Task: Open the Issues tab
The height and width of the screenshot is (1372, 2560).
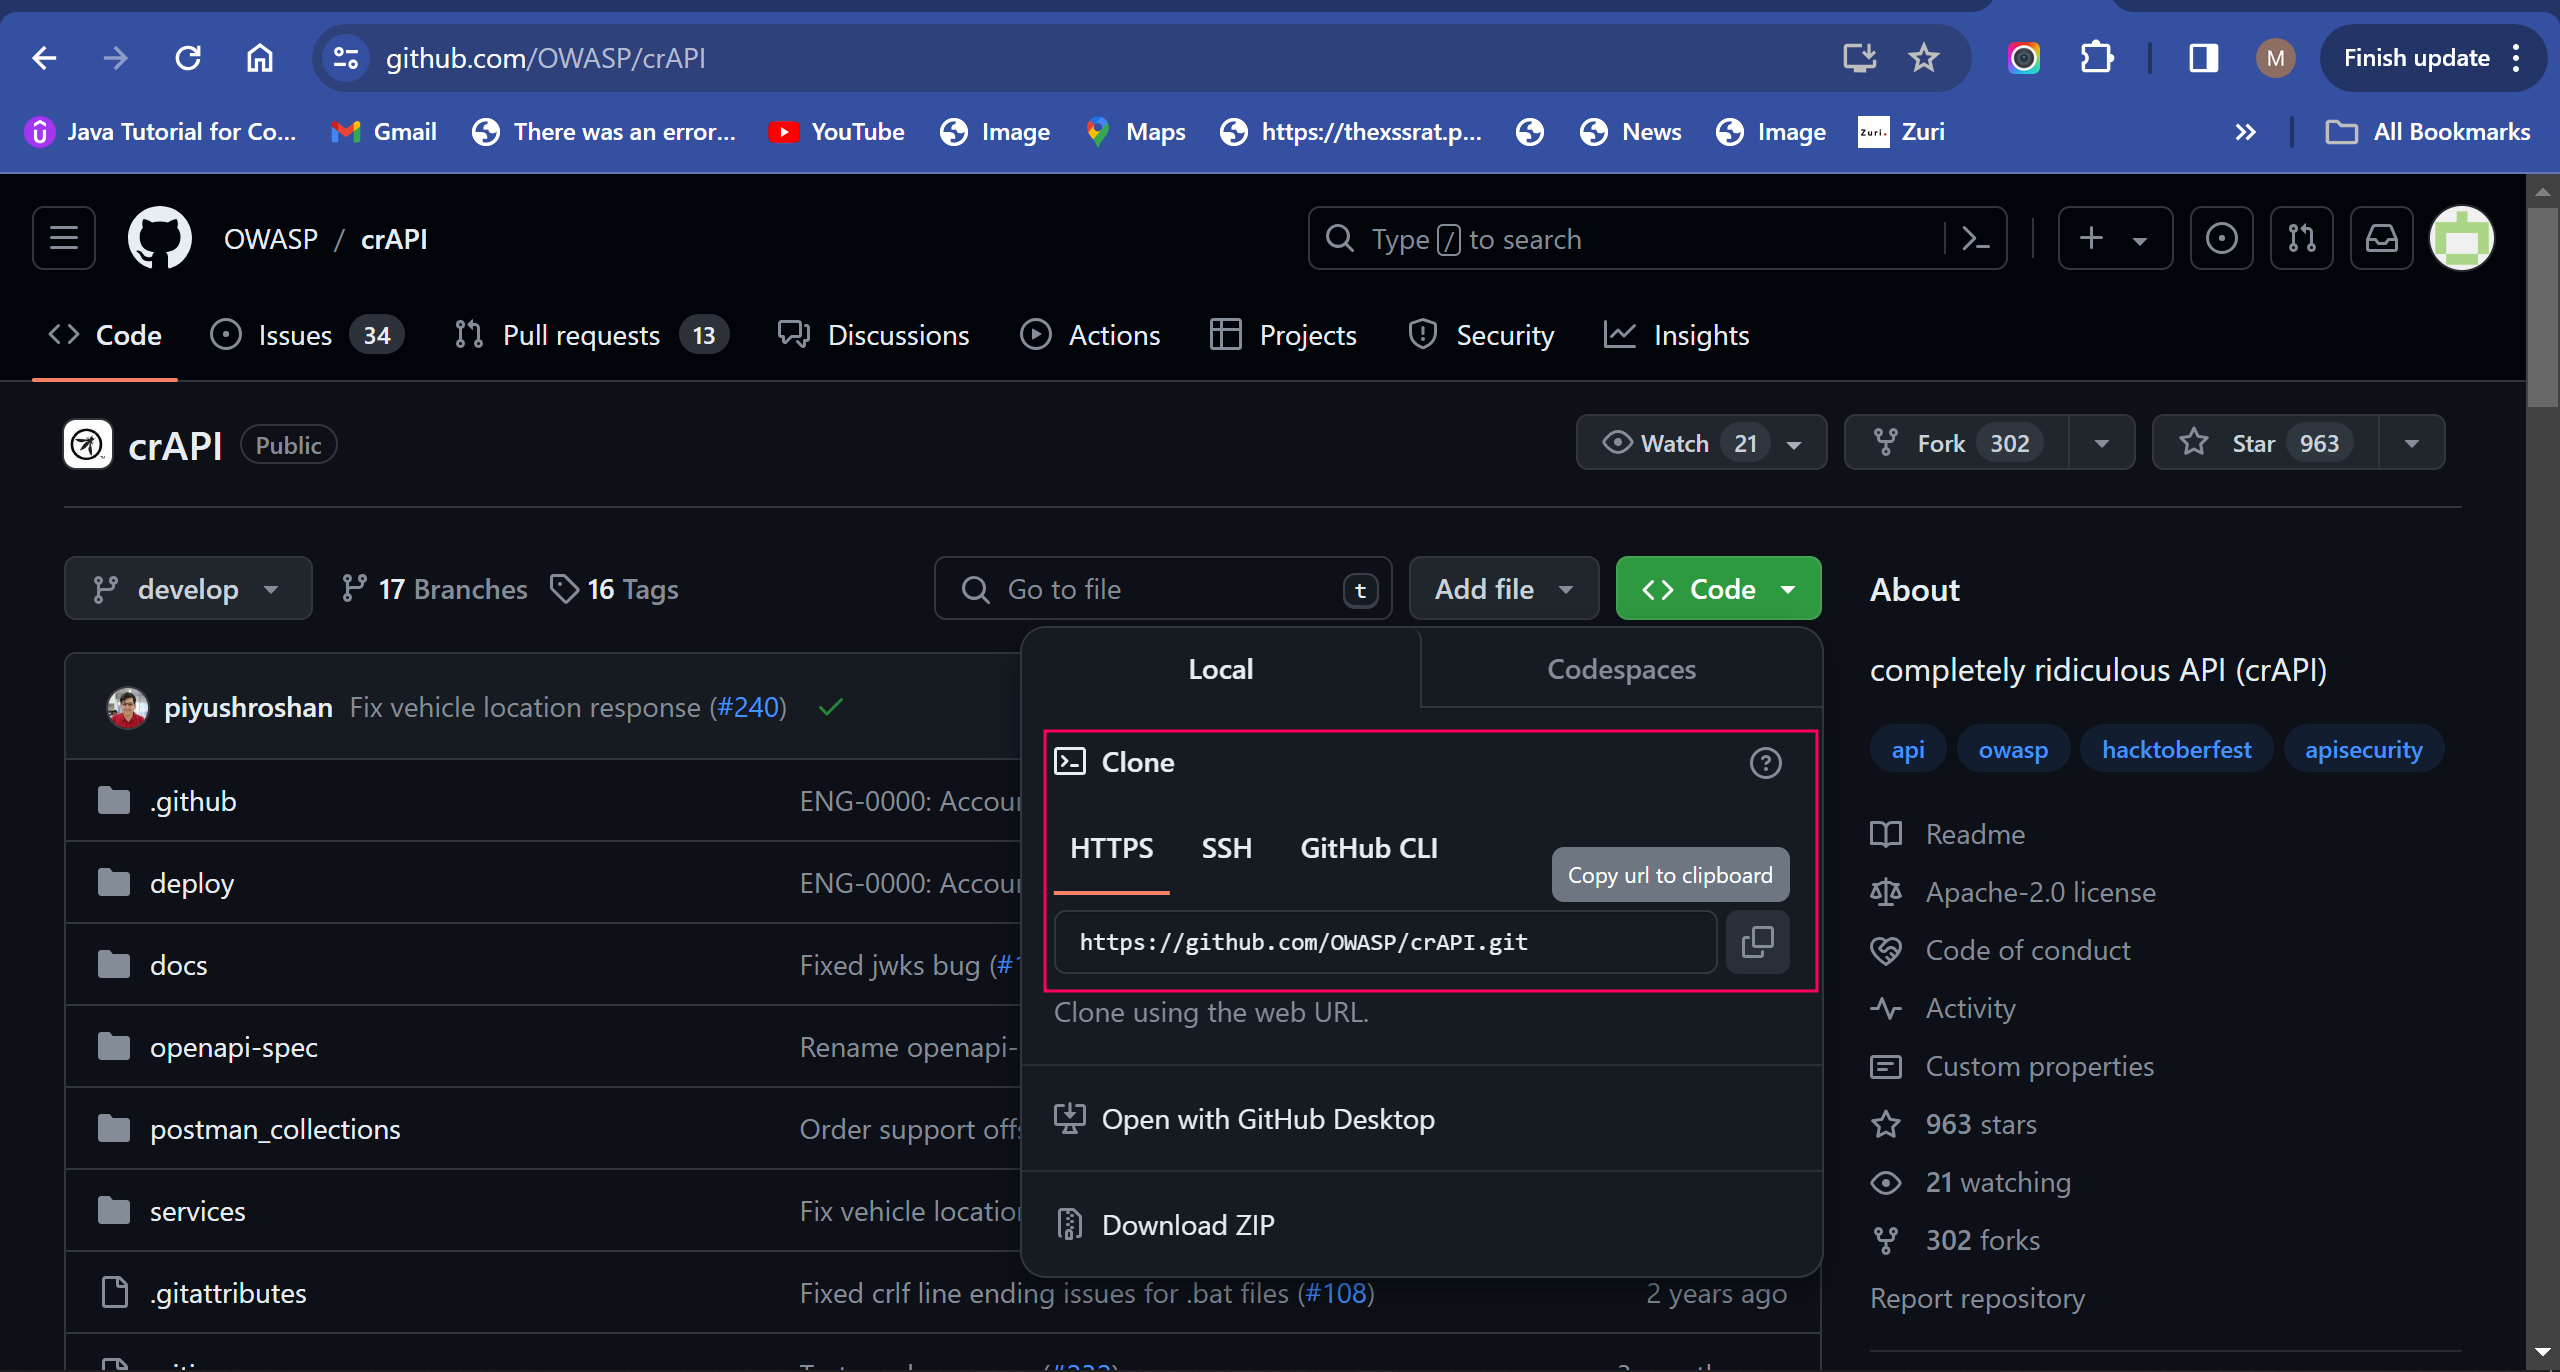Action: point(307,334)
